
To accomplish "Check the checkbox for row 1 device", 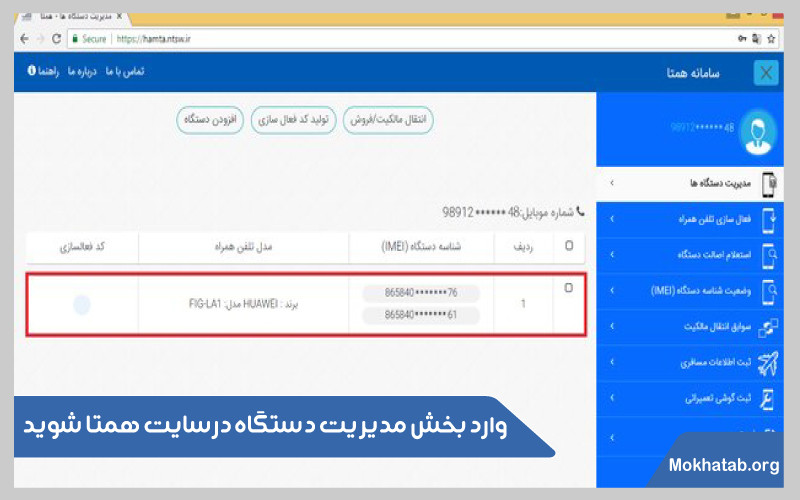I will 568,288.
